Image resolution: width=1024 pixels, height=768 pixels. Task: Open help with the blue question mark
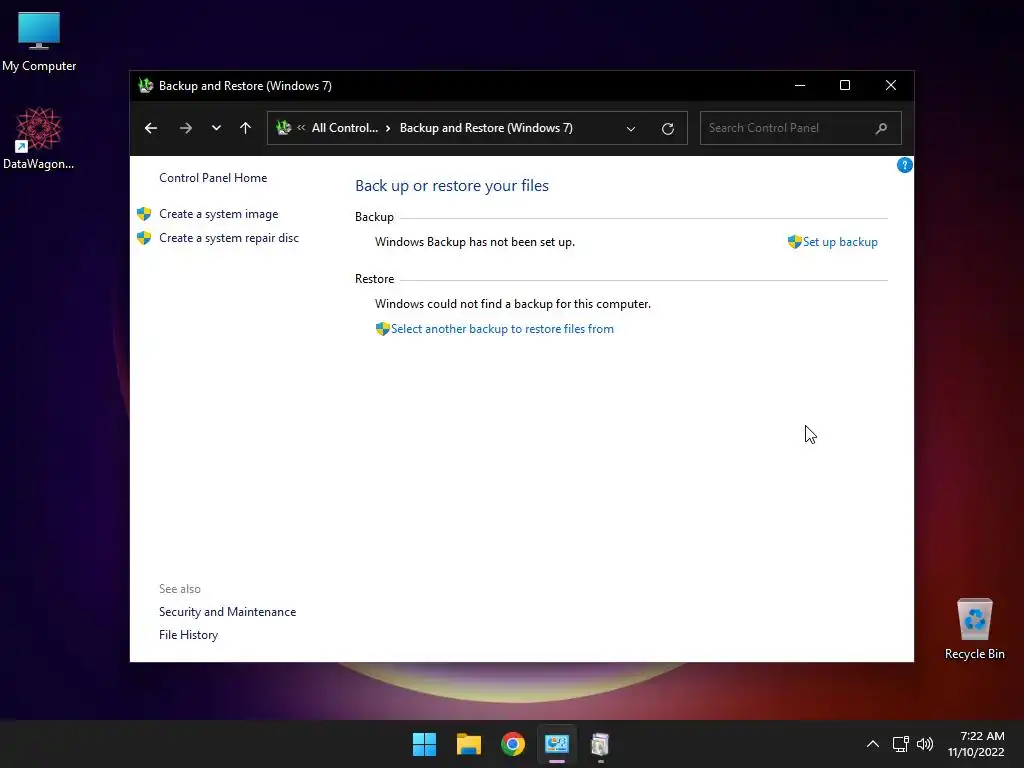coord(904,165)
